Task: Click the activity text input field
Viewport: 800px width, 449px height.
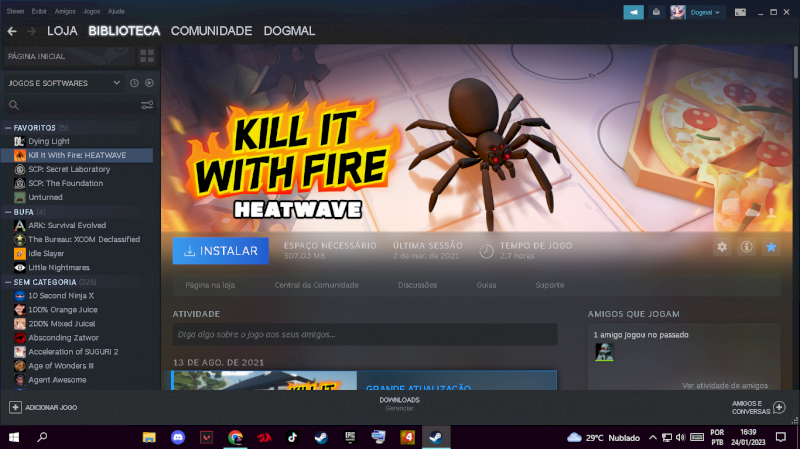Action: coord(365,335)
